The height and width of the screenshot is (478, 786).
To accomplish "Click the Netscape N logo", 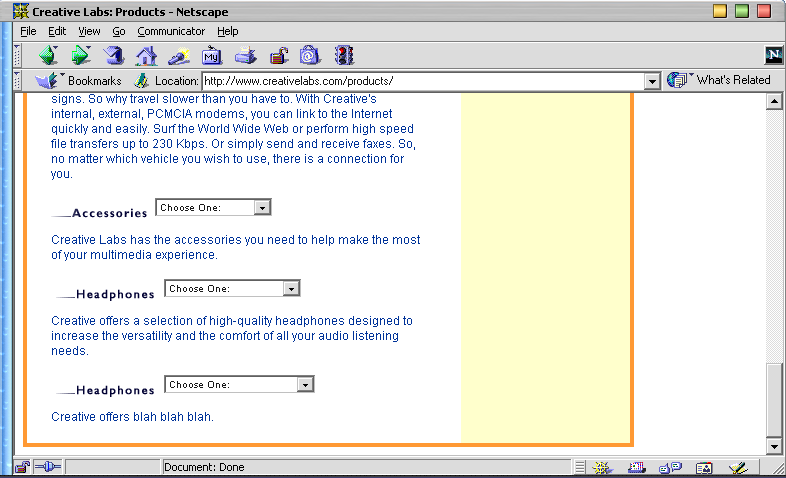I will 773,55.
